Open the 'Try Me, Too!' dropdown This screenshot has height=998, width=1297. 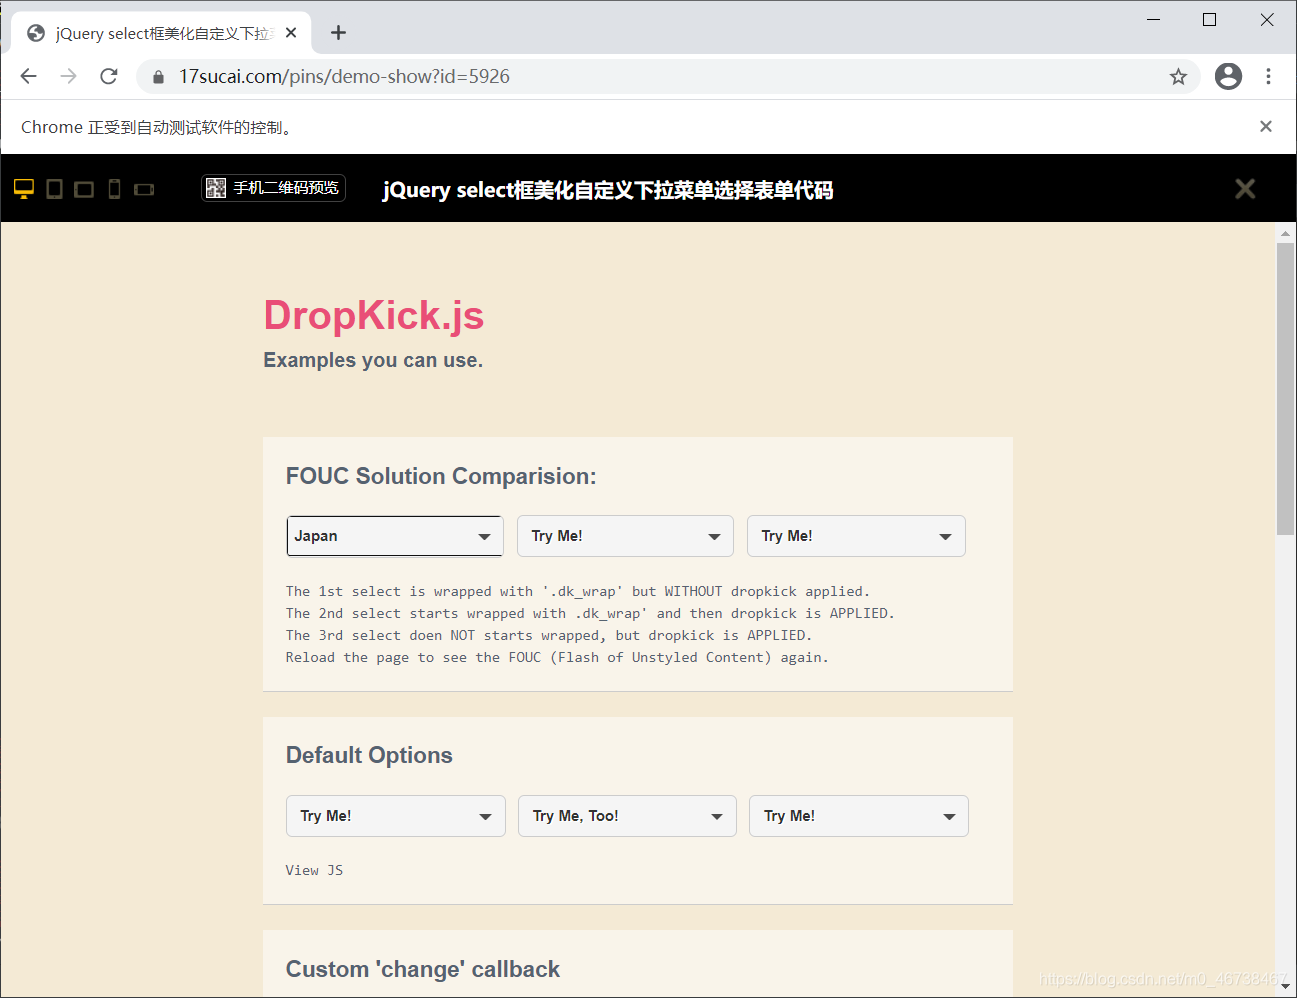pos(627,816)
